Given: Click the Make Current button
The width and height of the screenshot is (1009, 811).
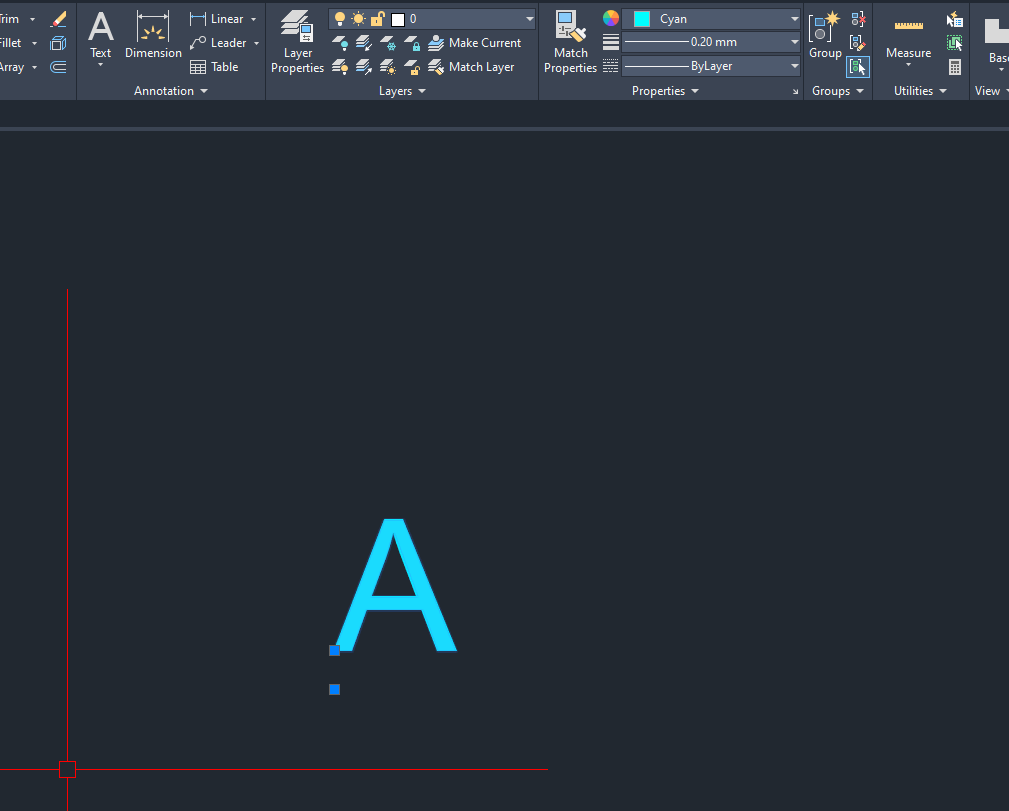Looking at the screenshot, I should coord(474,43).
